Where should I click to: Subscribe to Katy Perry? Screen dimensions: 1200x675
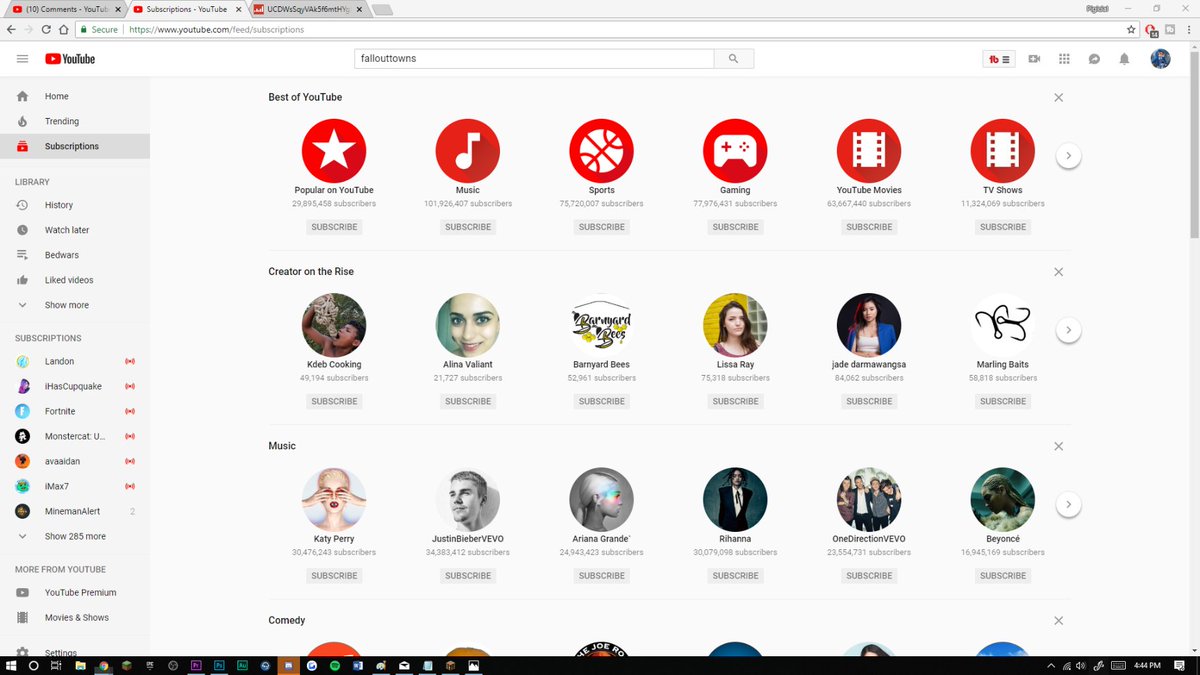click(334, 576)
